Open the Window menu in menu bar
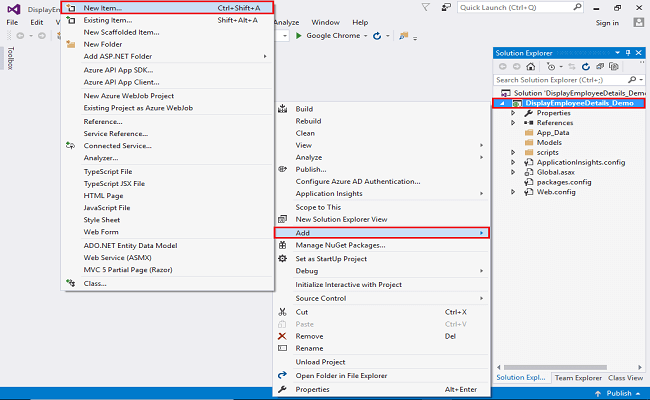The height and width of the screenshot is (400, 650). (325, 22)
